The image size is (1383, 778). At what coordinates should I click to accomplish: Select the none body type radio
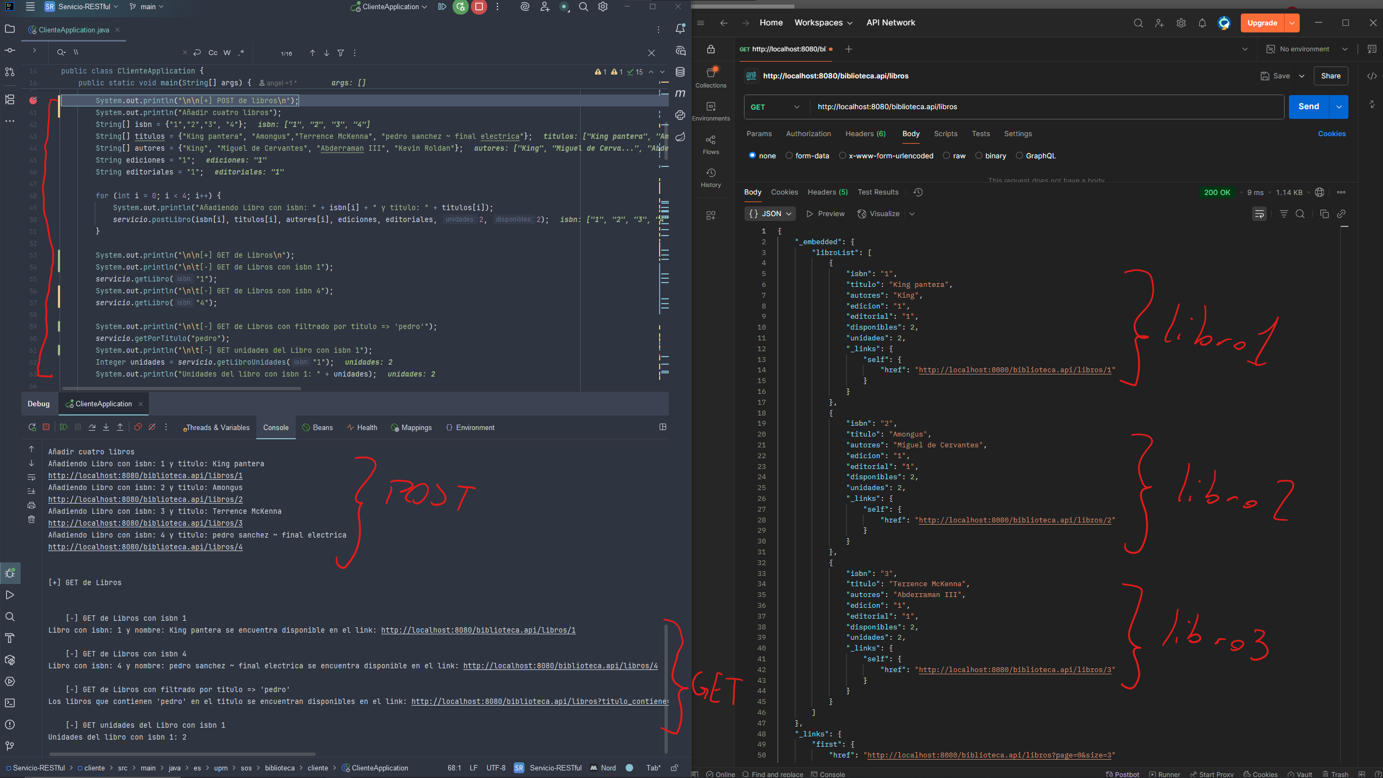[752, 156]
